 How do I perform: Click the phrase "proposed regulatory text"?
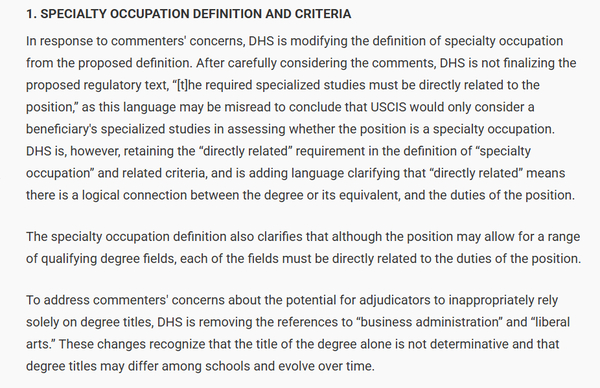[97, 85]
